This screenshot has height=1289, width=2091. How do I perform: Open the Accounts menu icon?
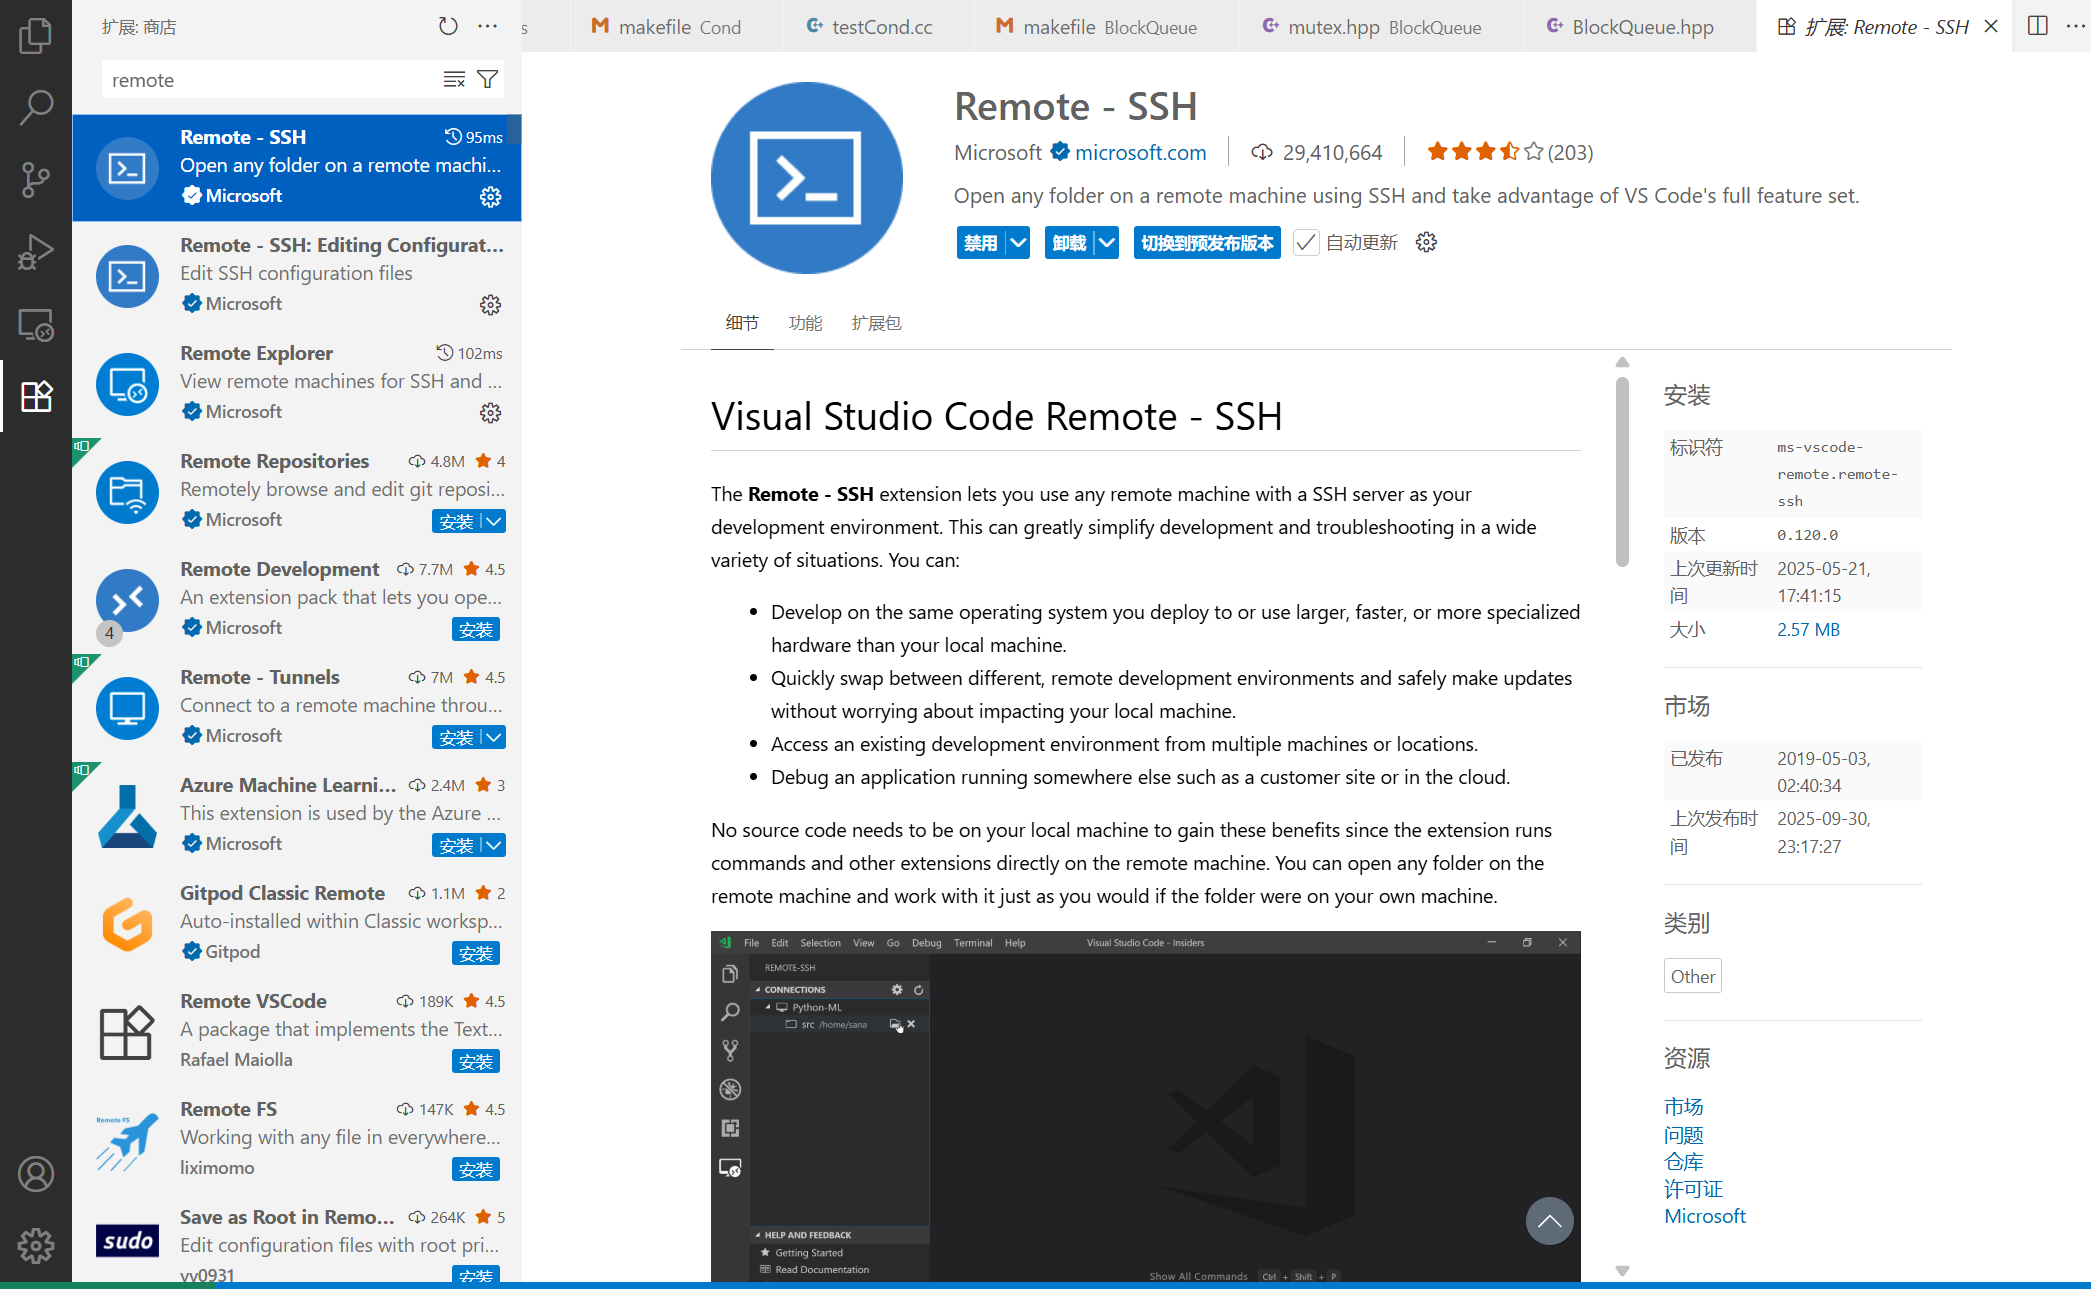(x=36, y=1174)
